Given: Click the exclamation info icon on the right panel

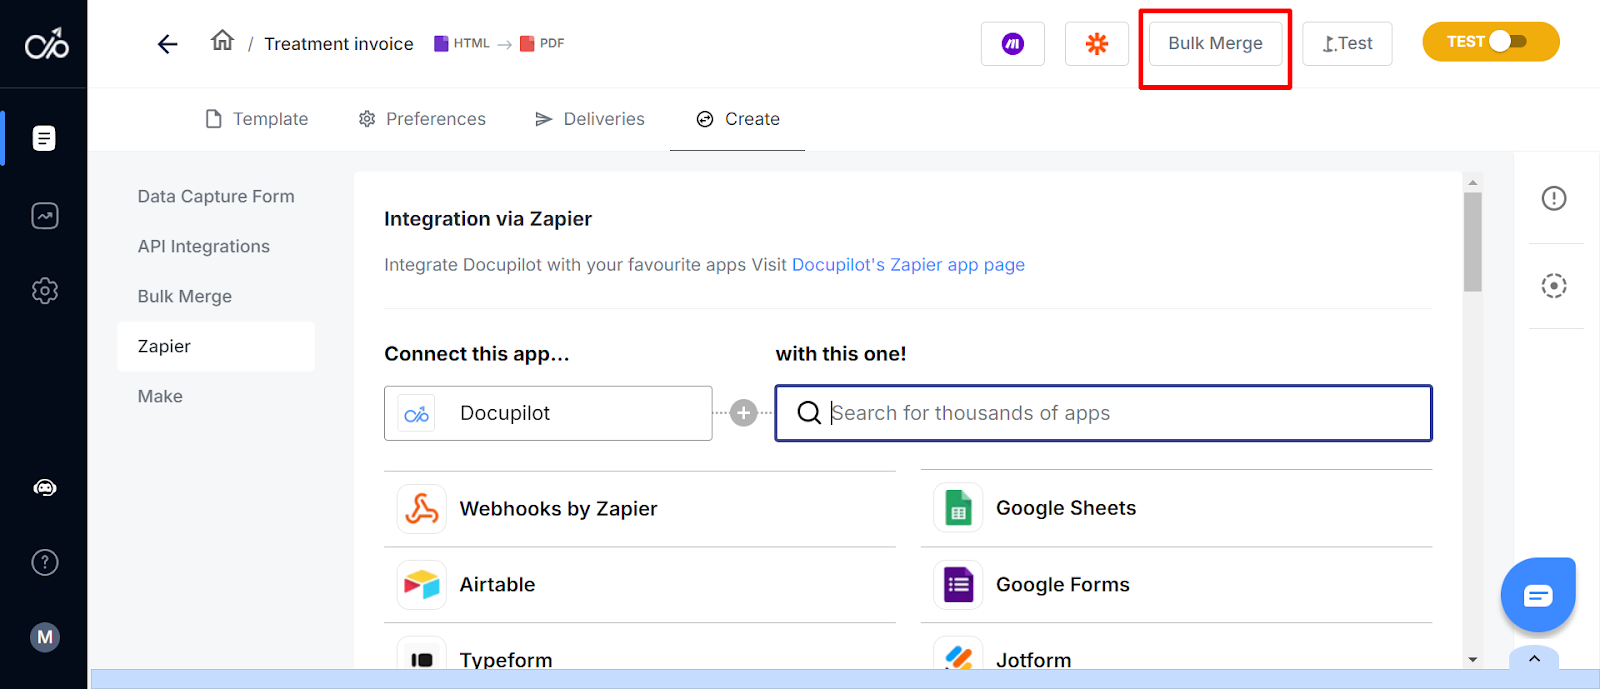Looking at the screenshot, I should (x=1554, y=198).
